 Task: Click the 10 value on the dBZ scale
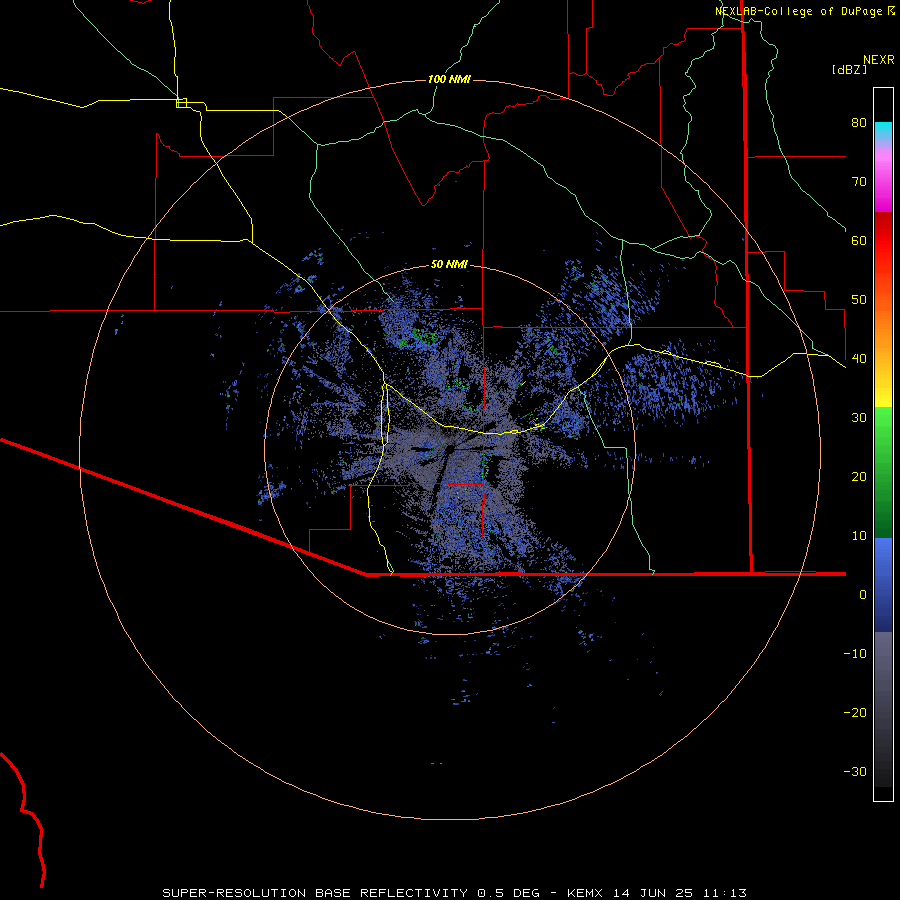tap(859, 536)
